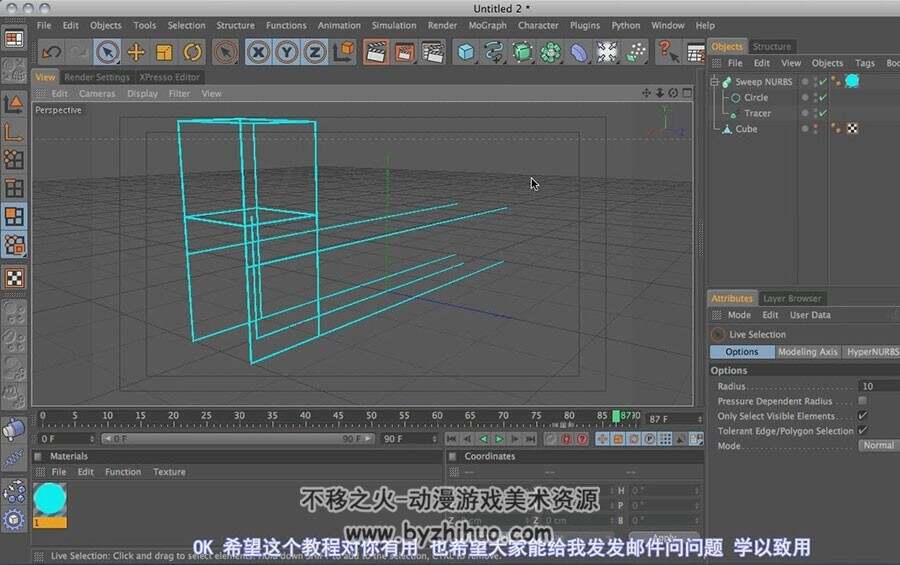
Task: Go to start of animation button
Action: click(x=452, y=439)
